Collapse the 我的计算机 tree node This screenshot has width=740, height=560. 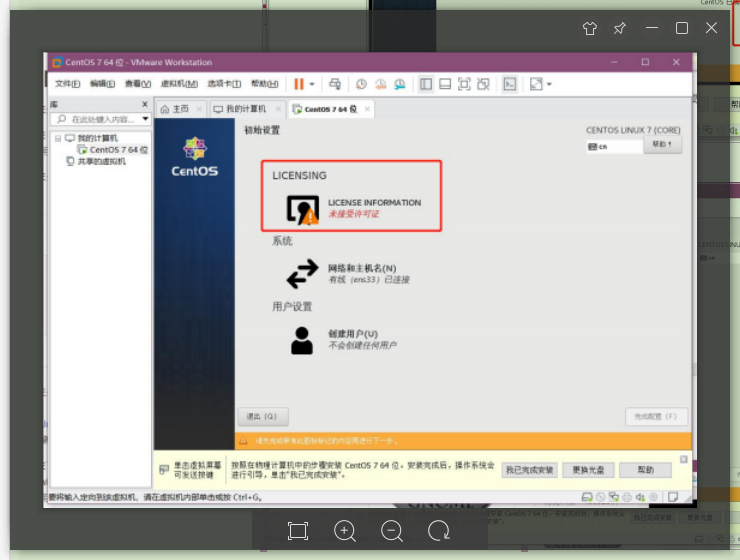[58, 138]
